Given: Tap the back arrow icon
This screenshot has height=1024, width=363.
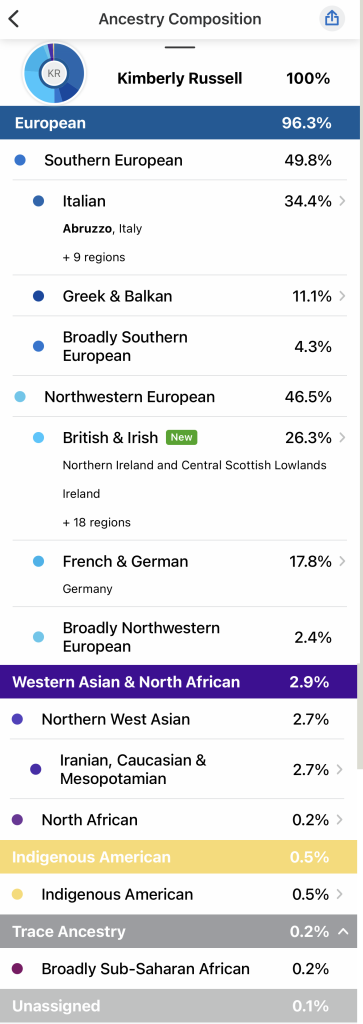Looking at the screenshot, I should [14, 19].
